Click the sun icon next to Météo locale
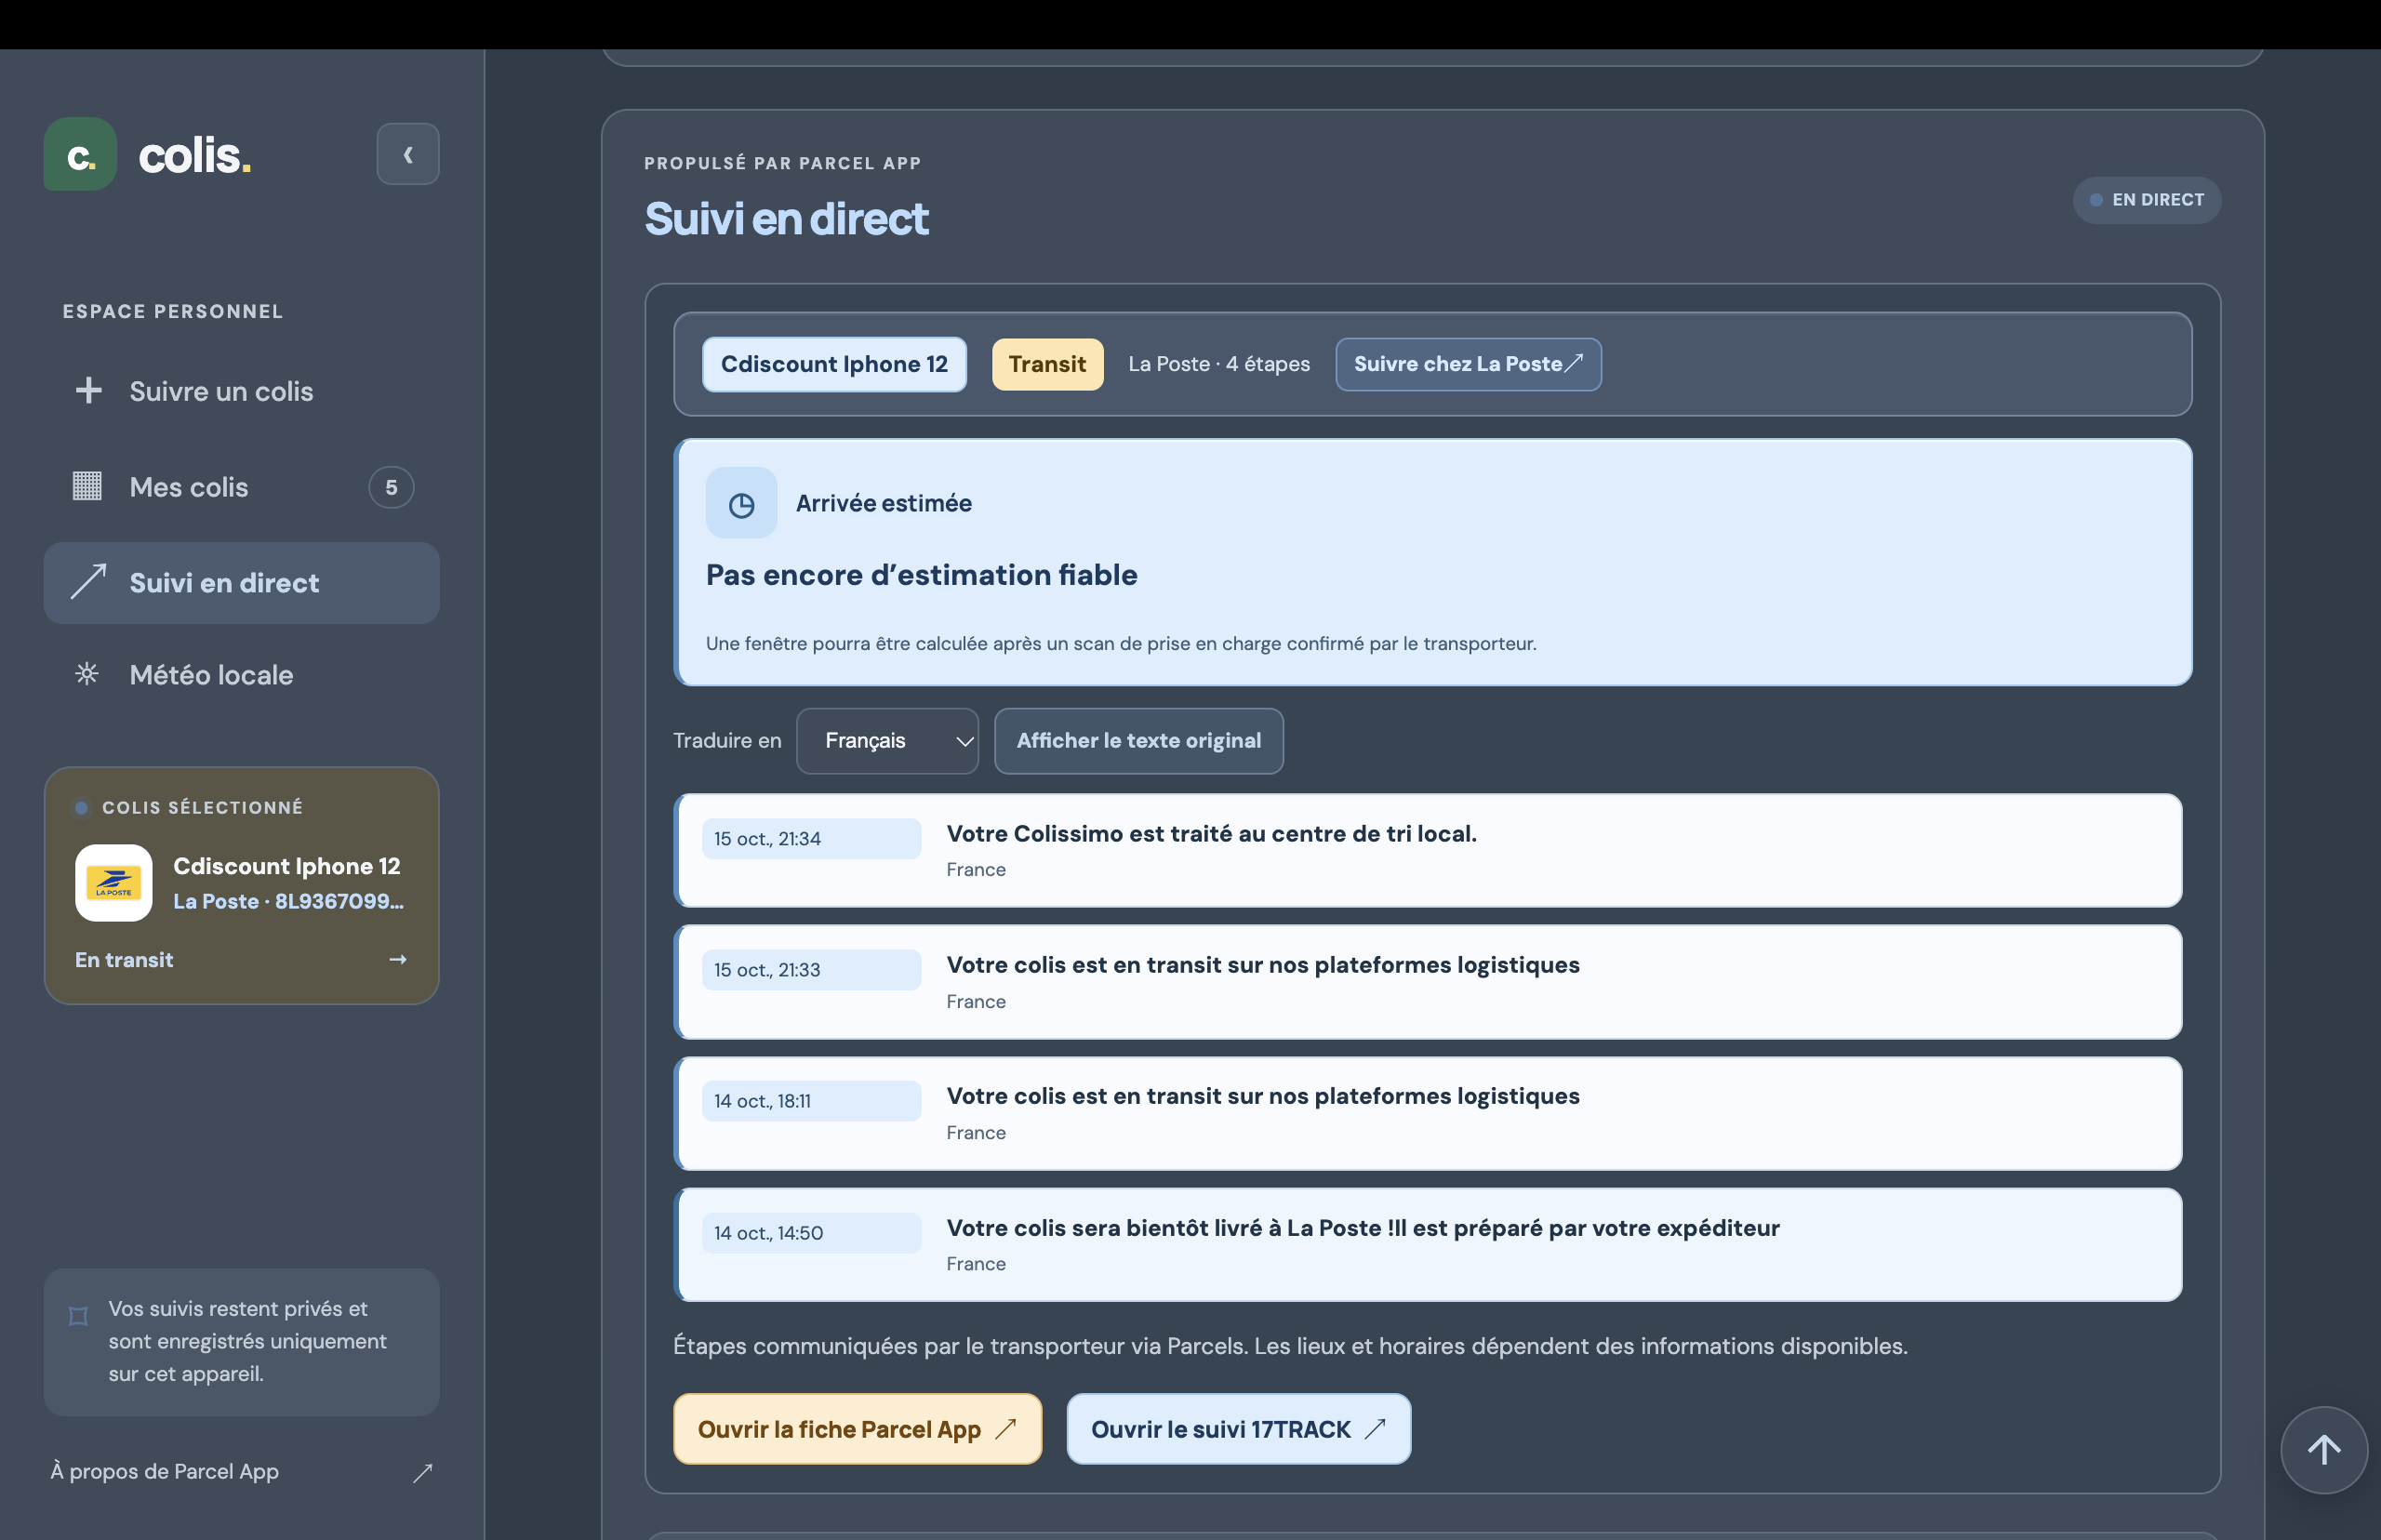The height and width of the screenshot is (1540, 2381). point(87,674)
